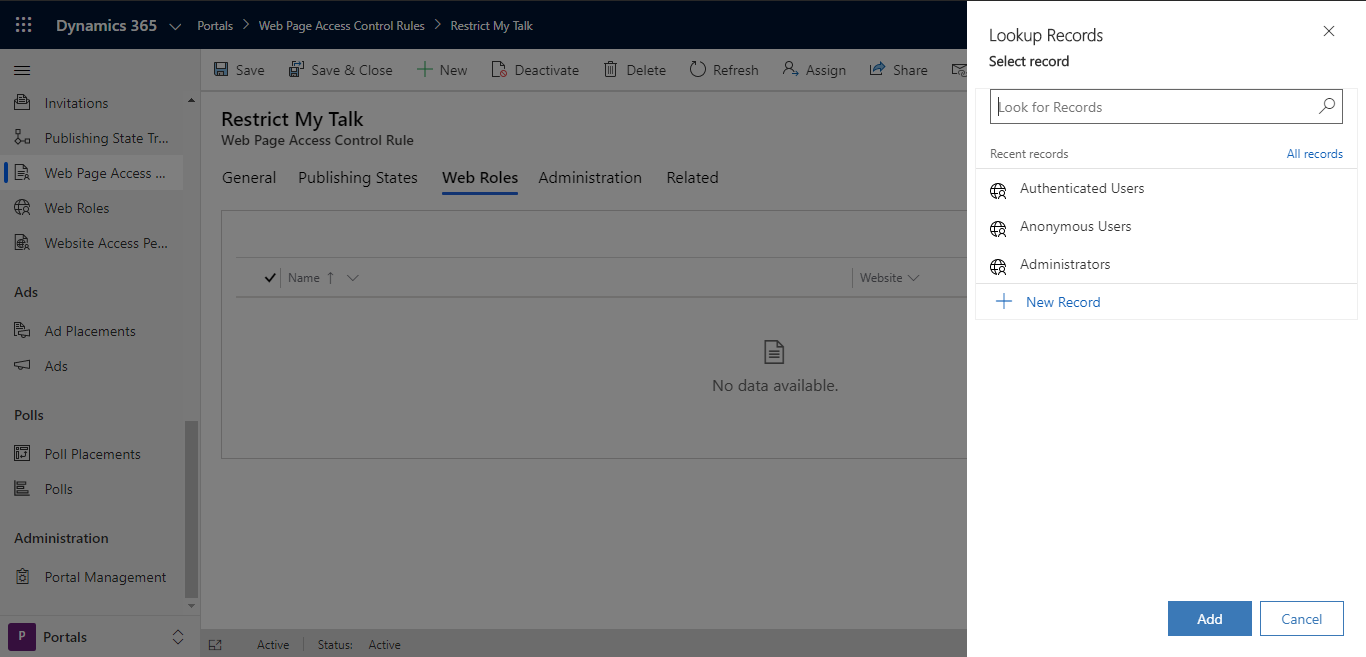Click Save & Close command
Screen dimensions: 1366x657
(x=340, y=70)
